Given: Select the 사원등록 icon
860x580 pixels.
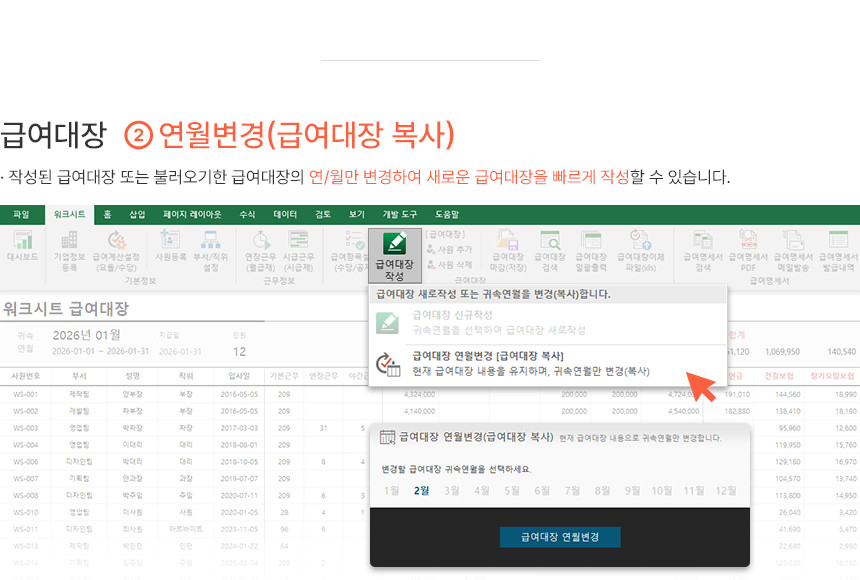Looking at the screenshot, I should pos(170,248).
